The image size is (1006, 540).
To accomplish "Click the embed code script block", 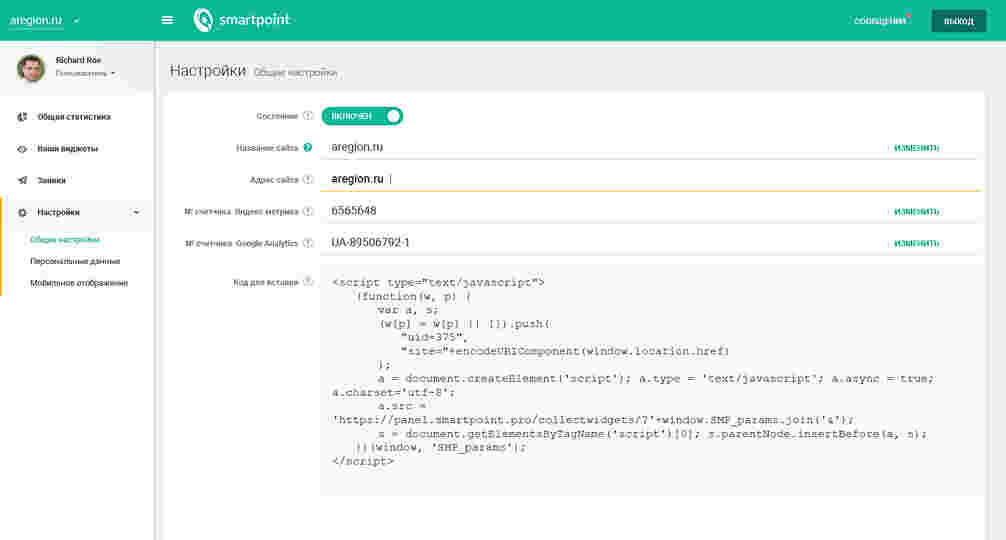I will coord(652,380).
